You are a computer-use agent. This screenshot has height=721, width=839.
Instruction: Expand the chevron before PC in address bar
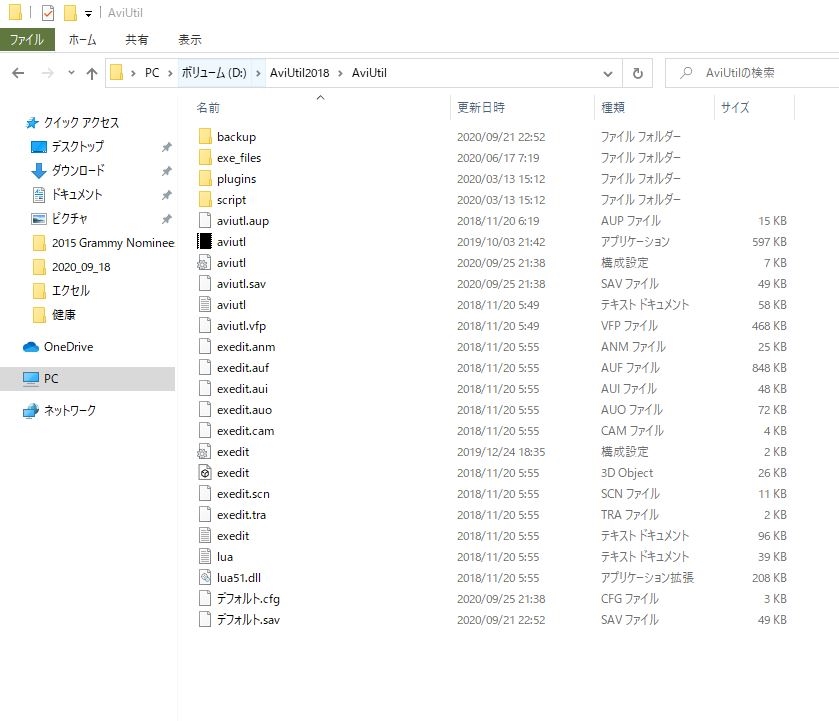click(133, 73)
